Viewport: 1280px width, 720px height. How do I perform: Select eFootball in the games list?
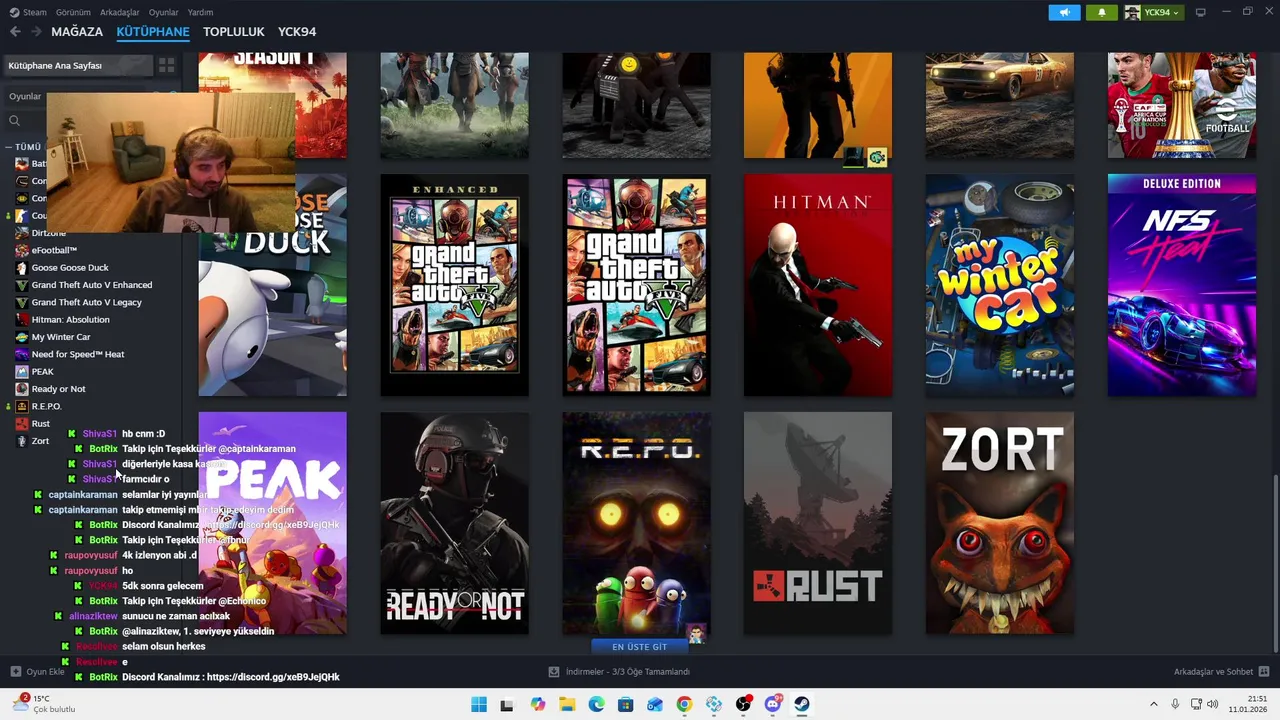(x=54, y=250)
